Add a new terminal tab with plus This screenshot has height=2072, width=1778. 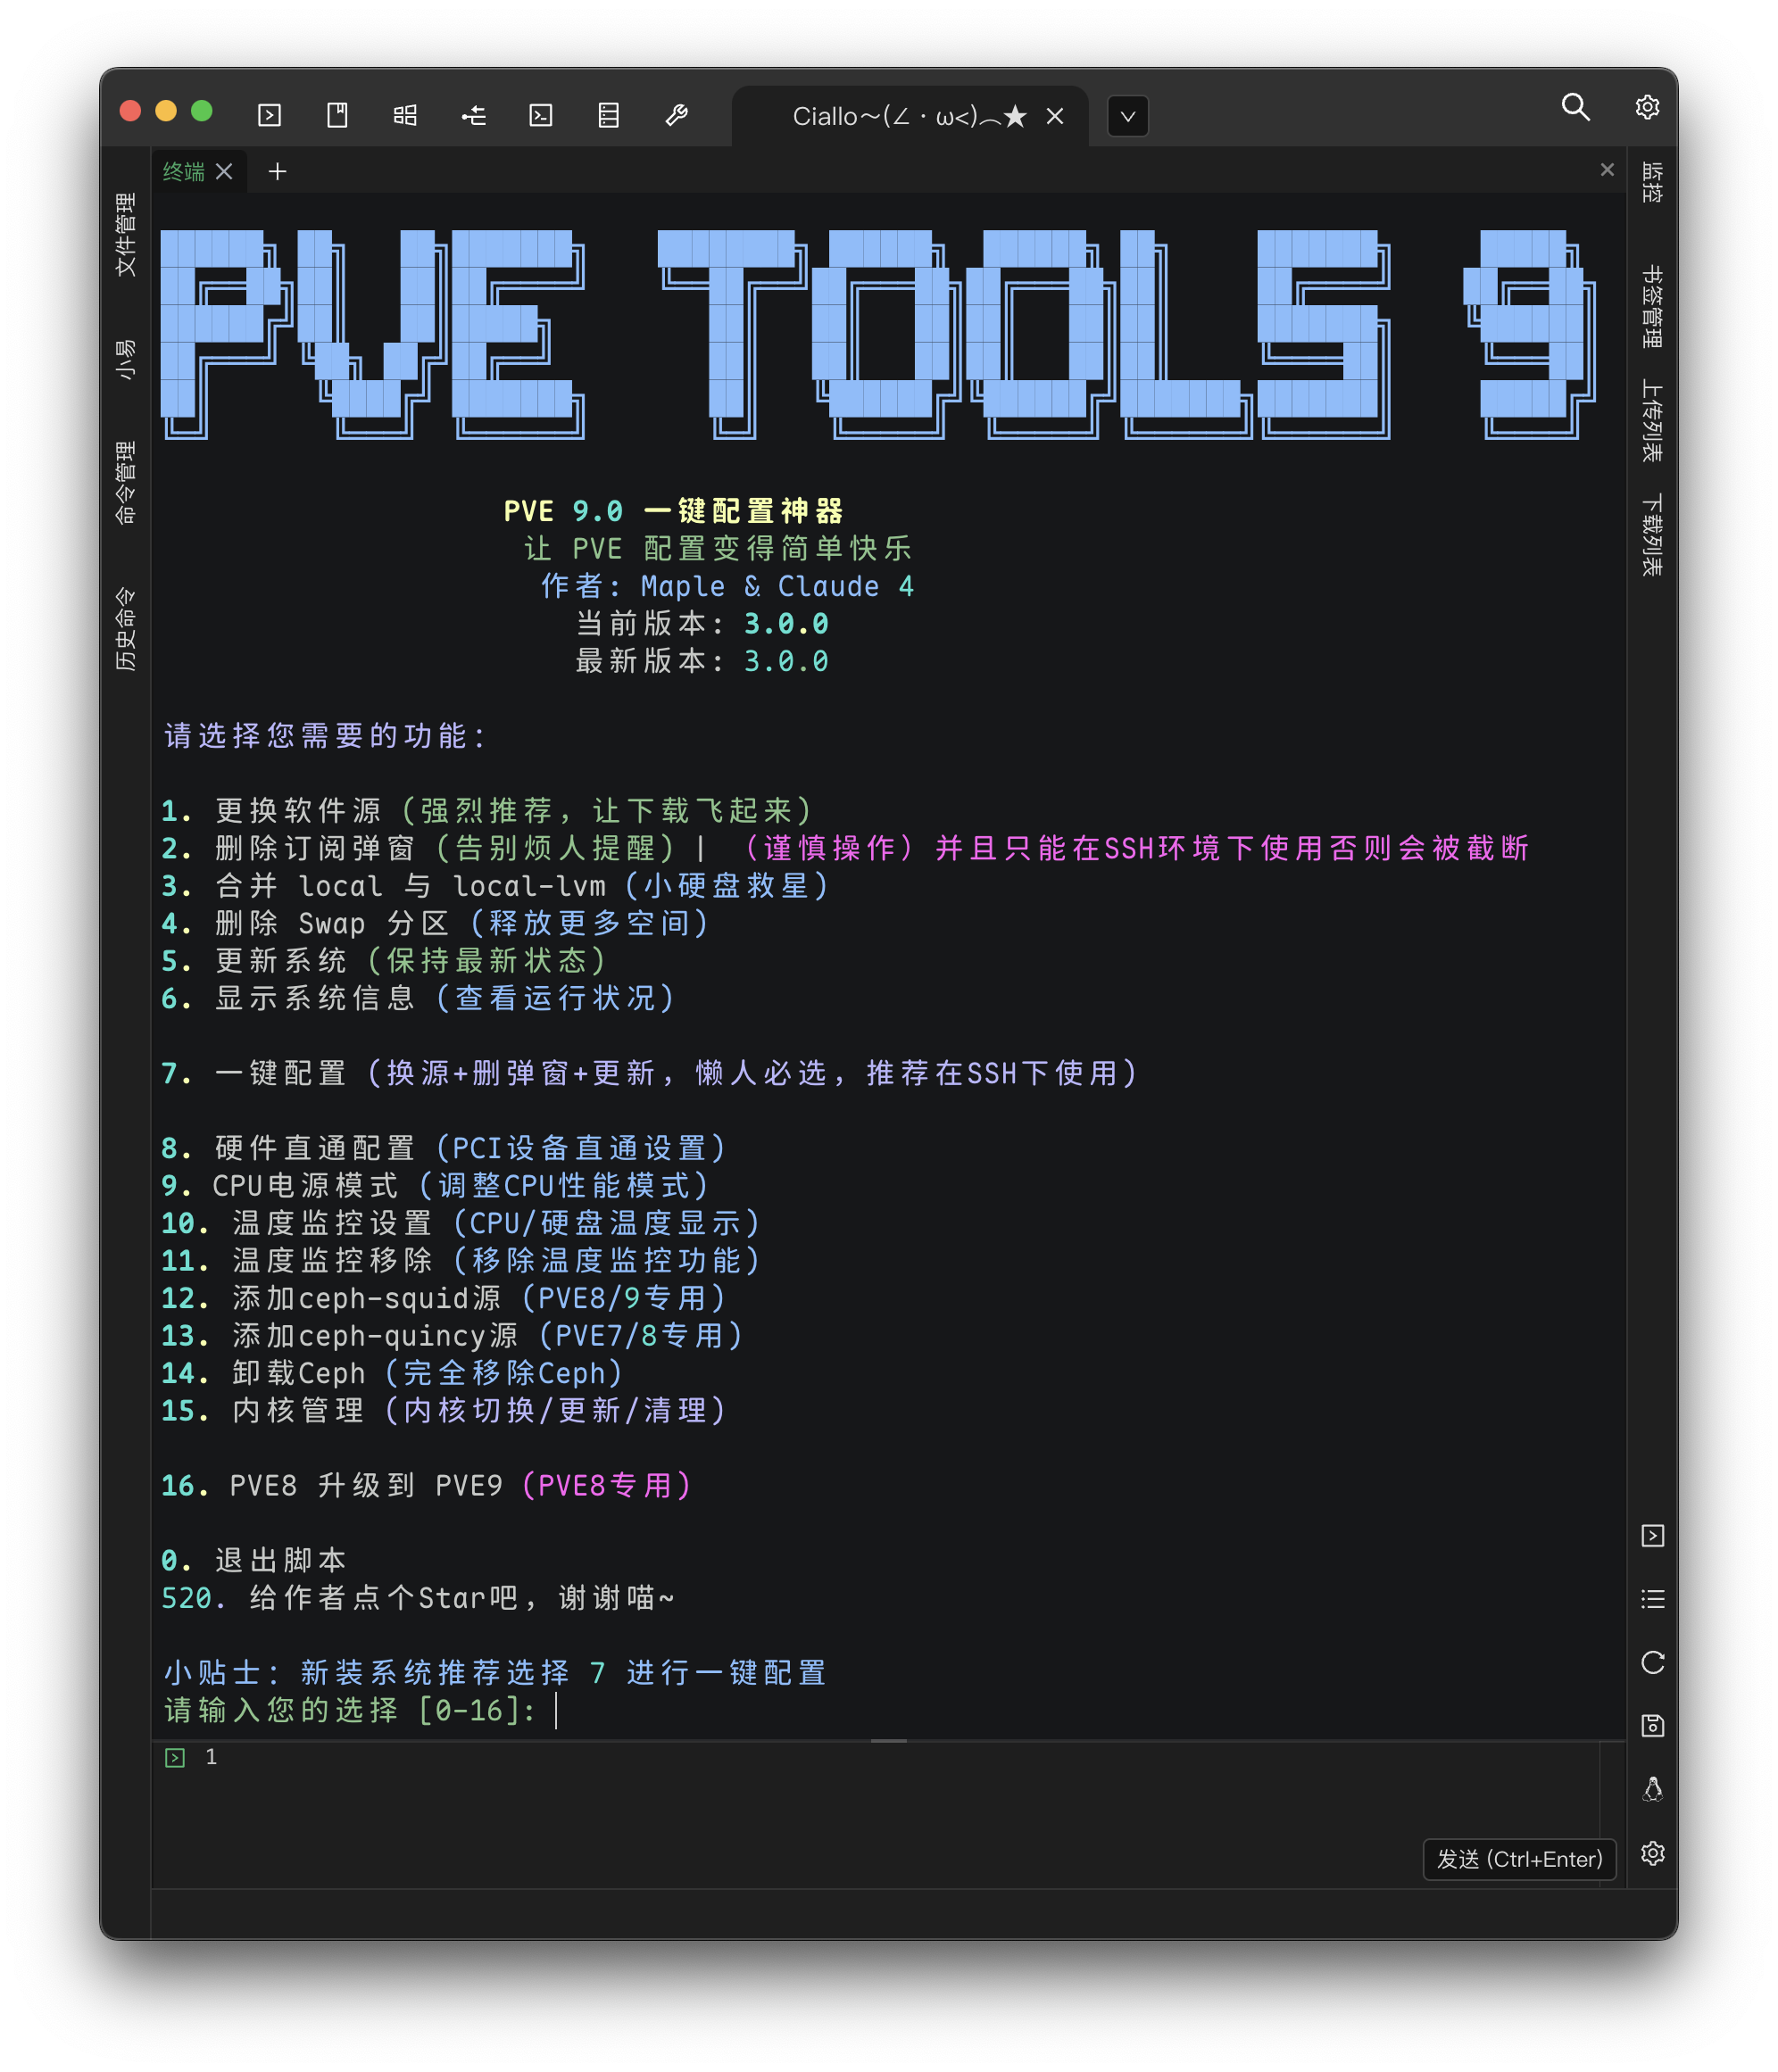point(277,172)
